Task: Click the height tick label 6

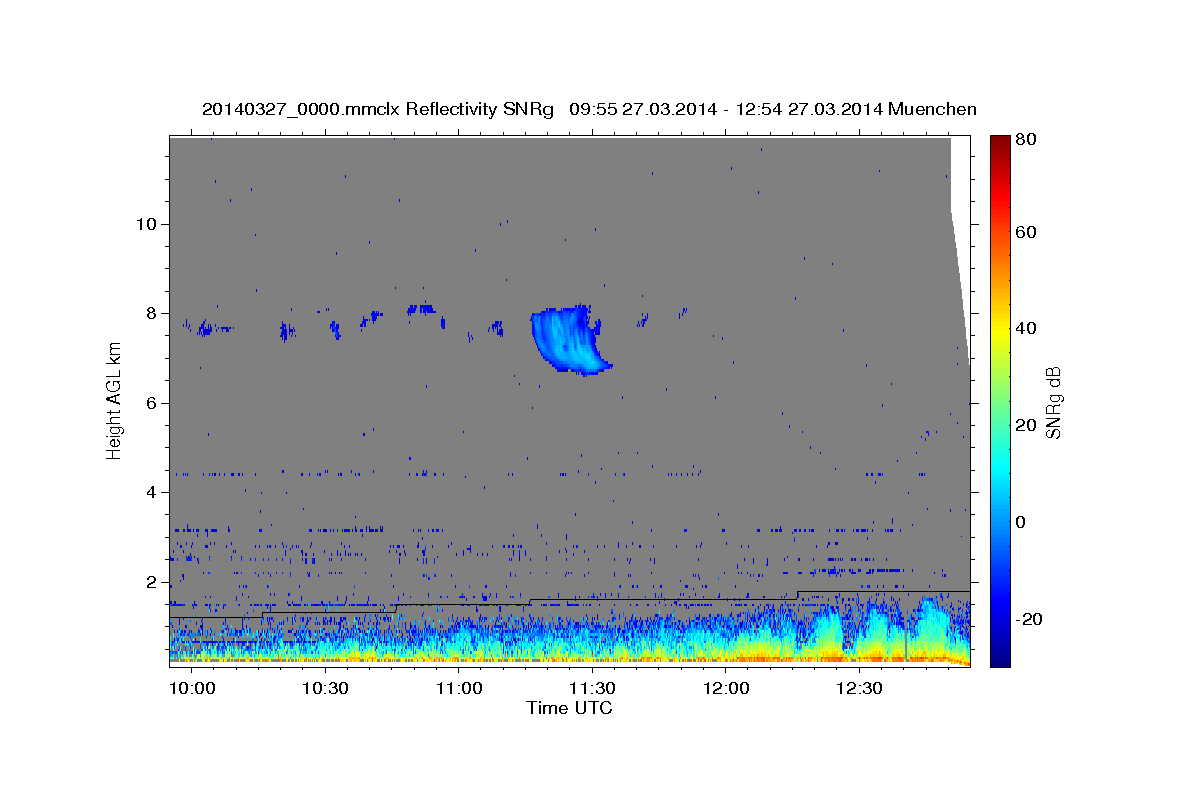Action: [x=150, y=403]
